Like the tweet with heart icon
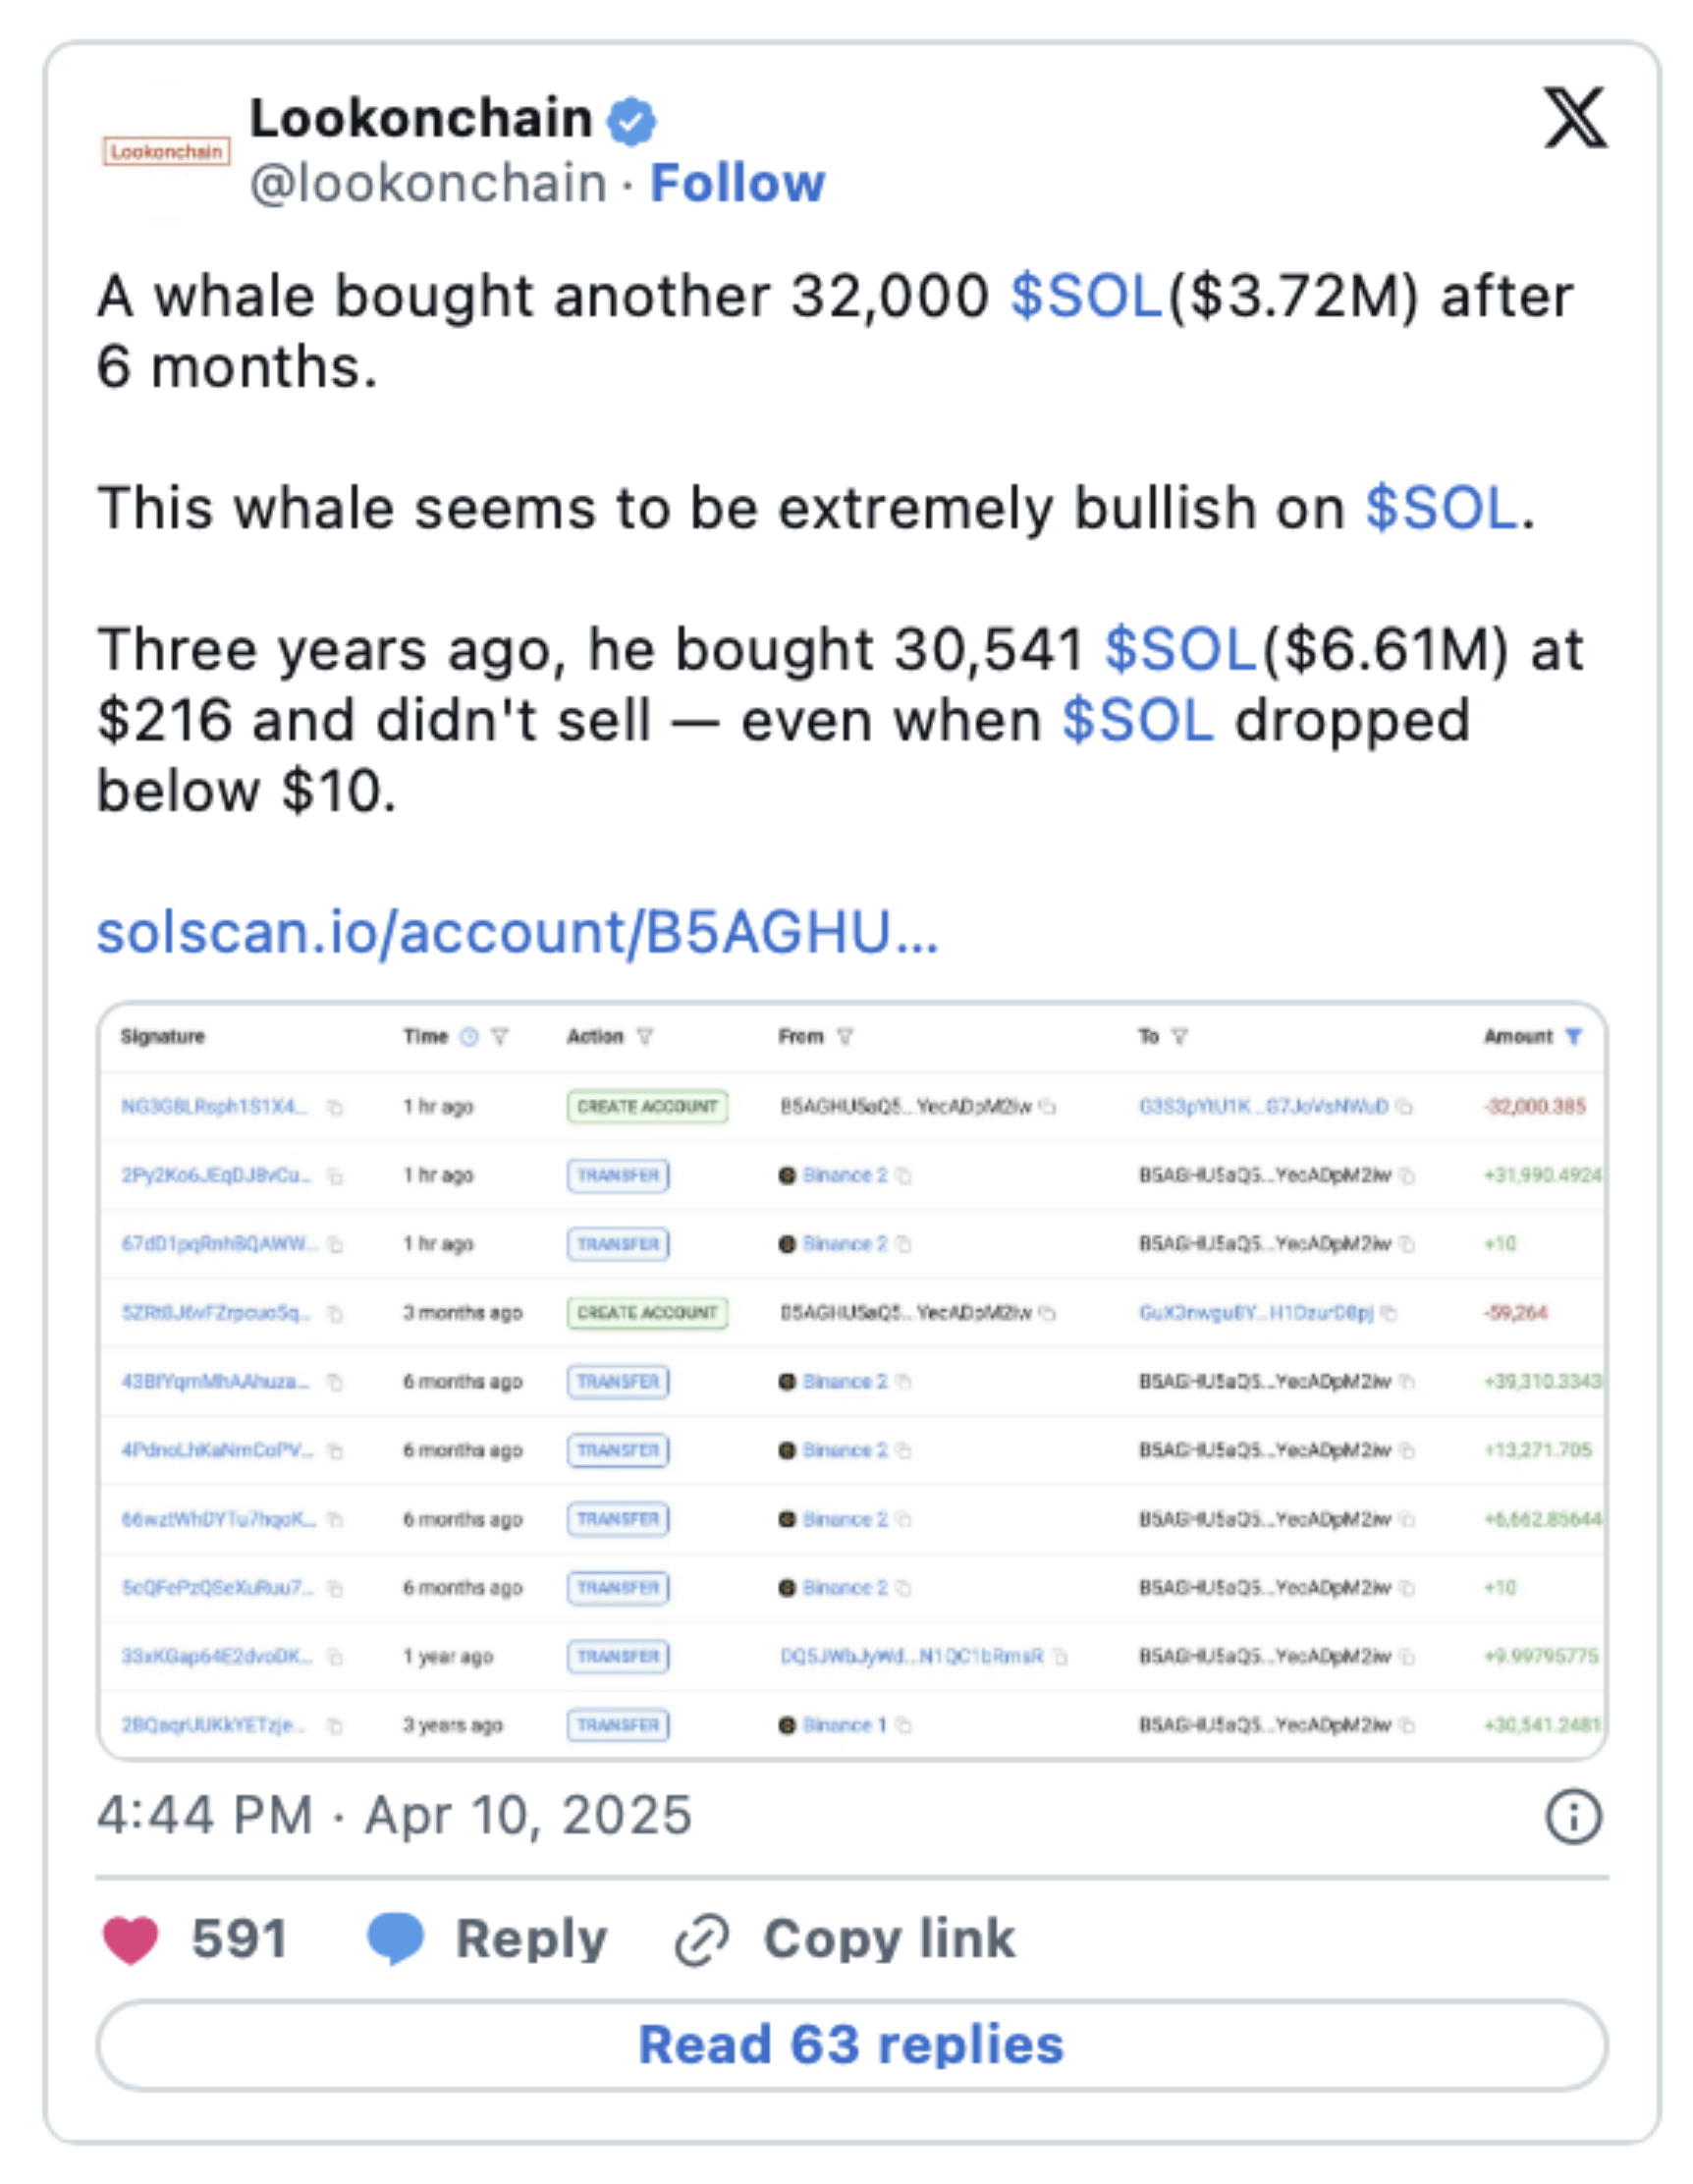Image resolution: width=1693 pixels, height=2184 pixels. pyautogui.click(x=131, y=1939)
